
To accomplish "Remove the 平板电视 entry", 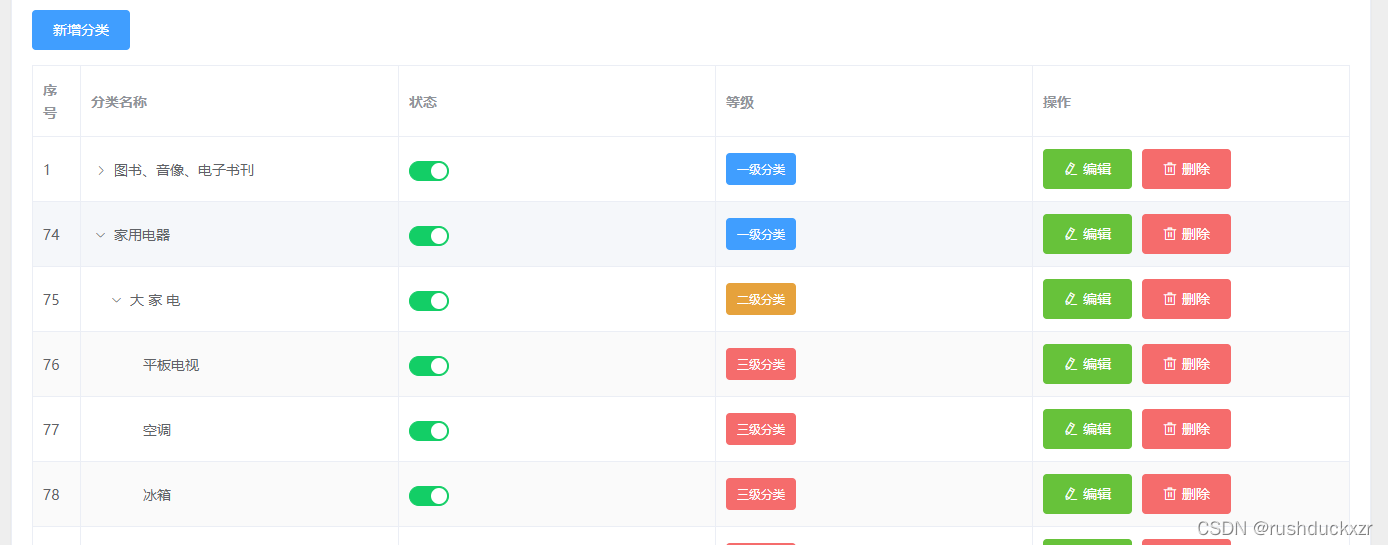I will pos(1186,364).
